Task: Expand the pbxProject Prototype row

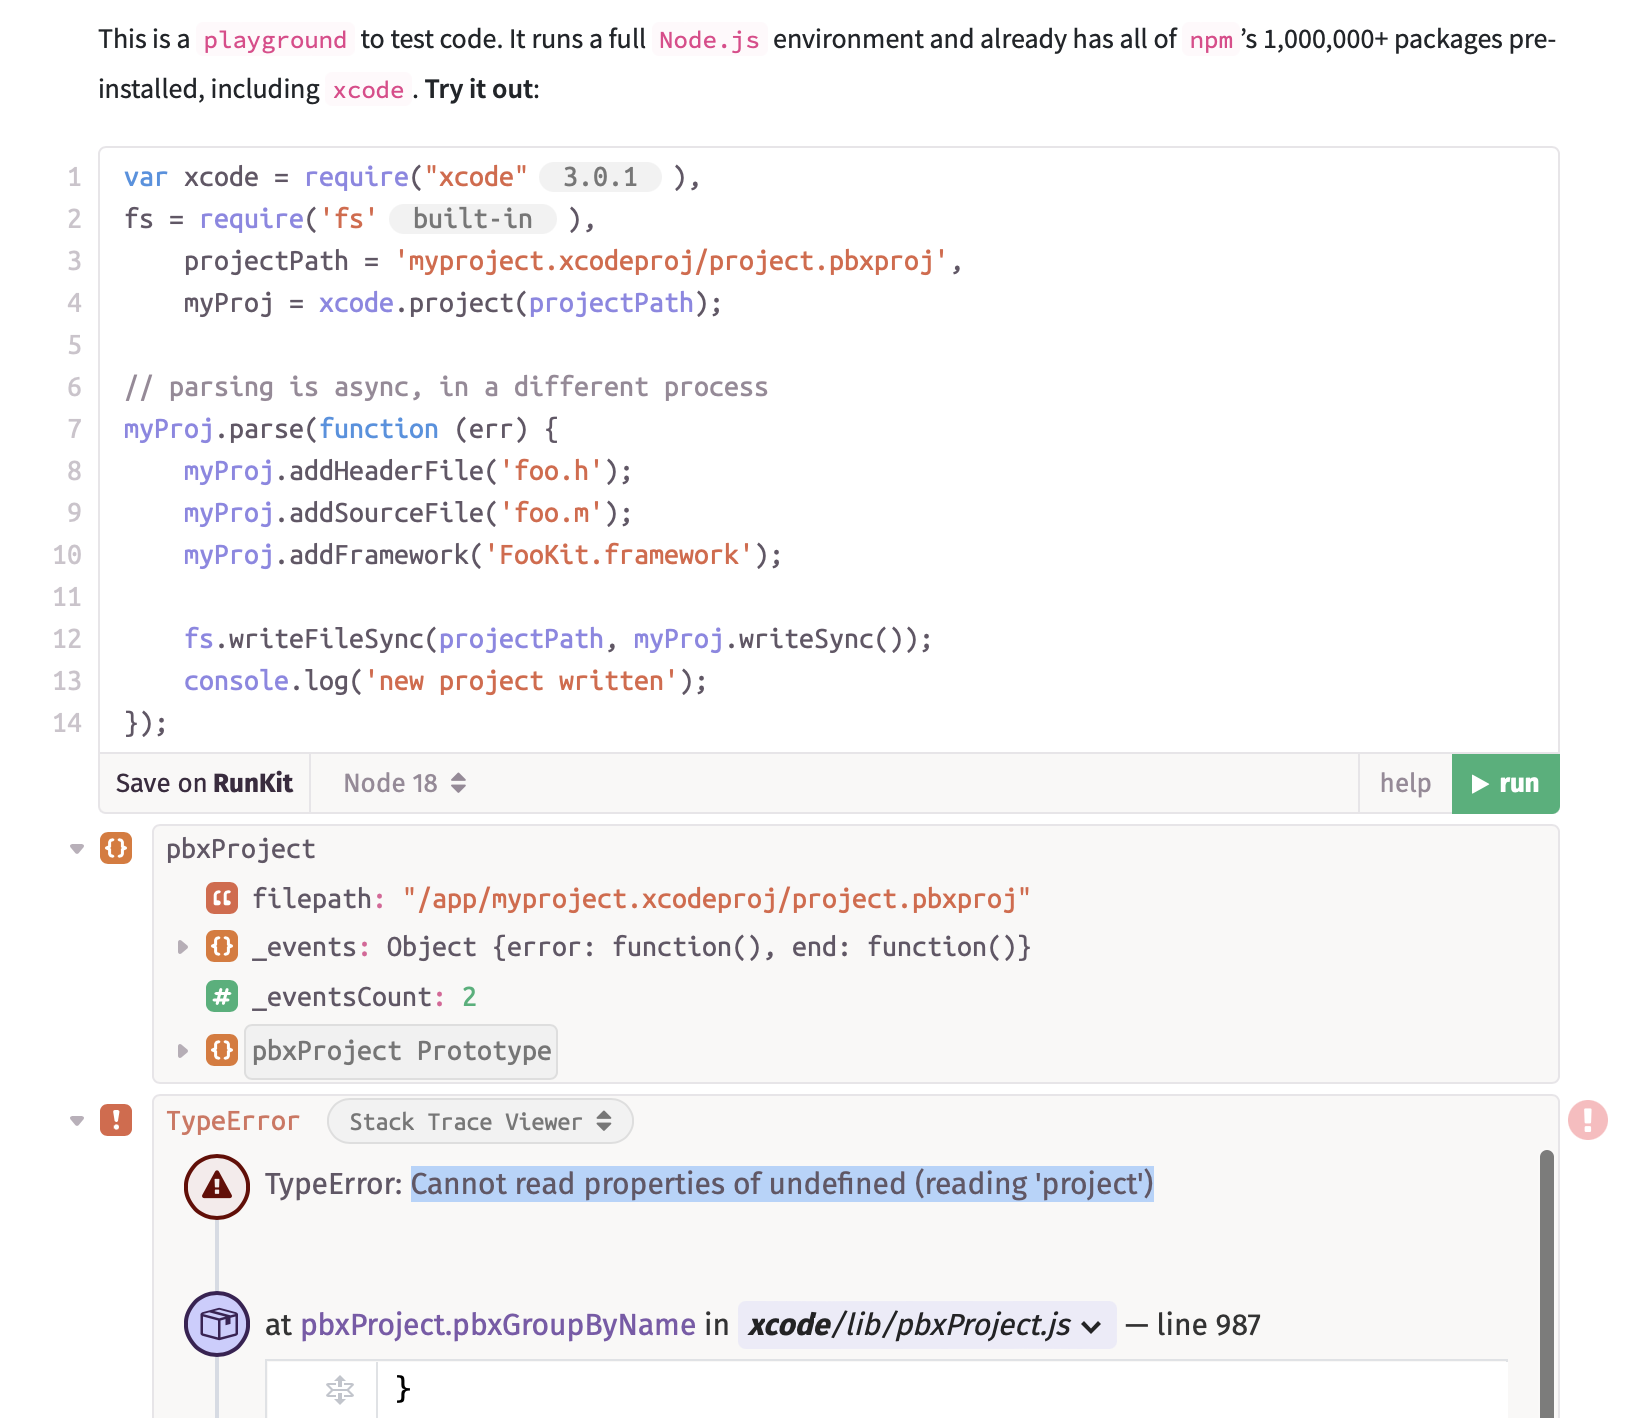Action: (x=182, y=1050)
